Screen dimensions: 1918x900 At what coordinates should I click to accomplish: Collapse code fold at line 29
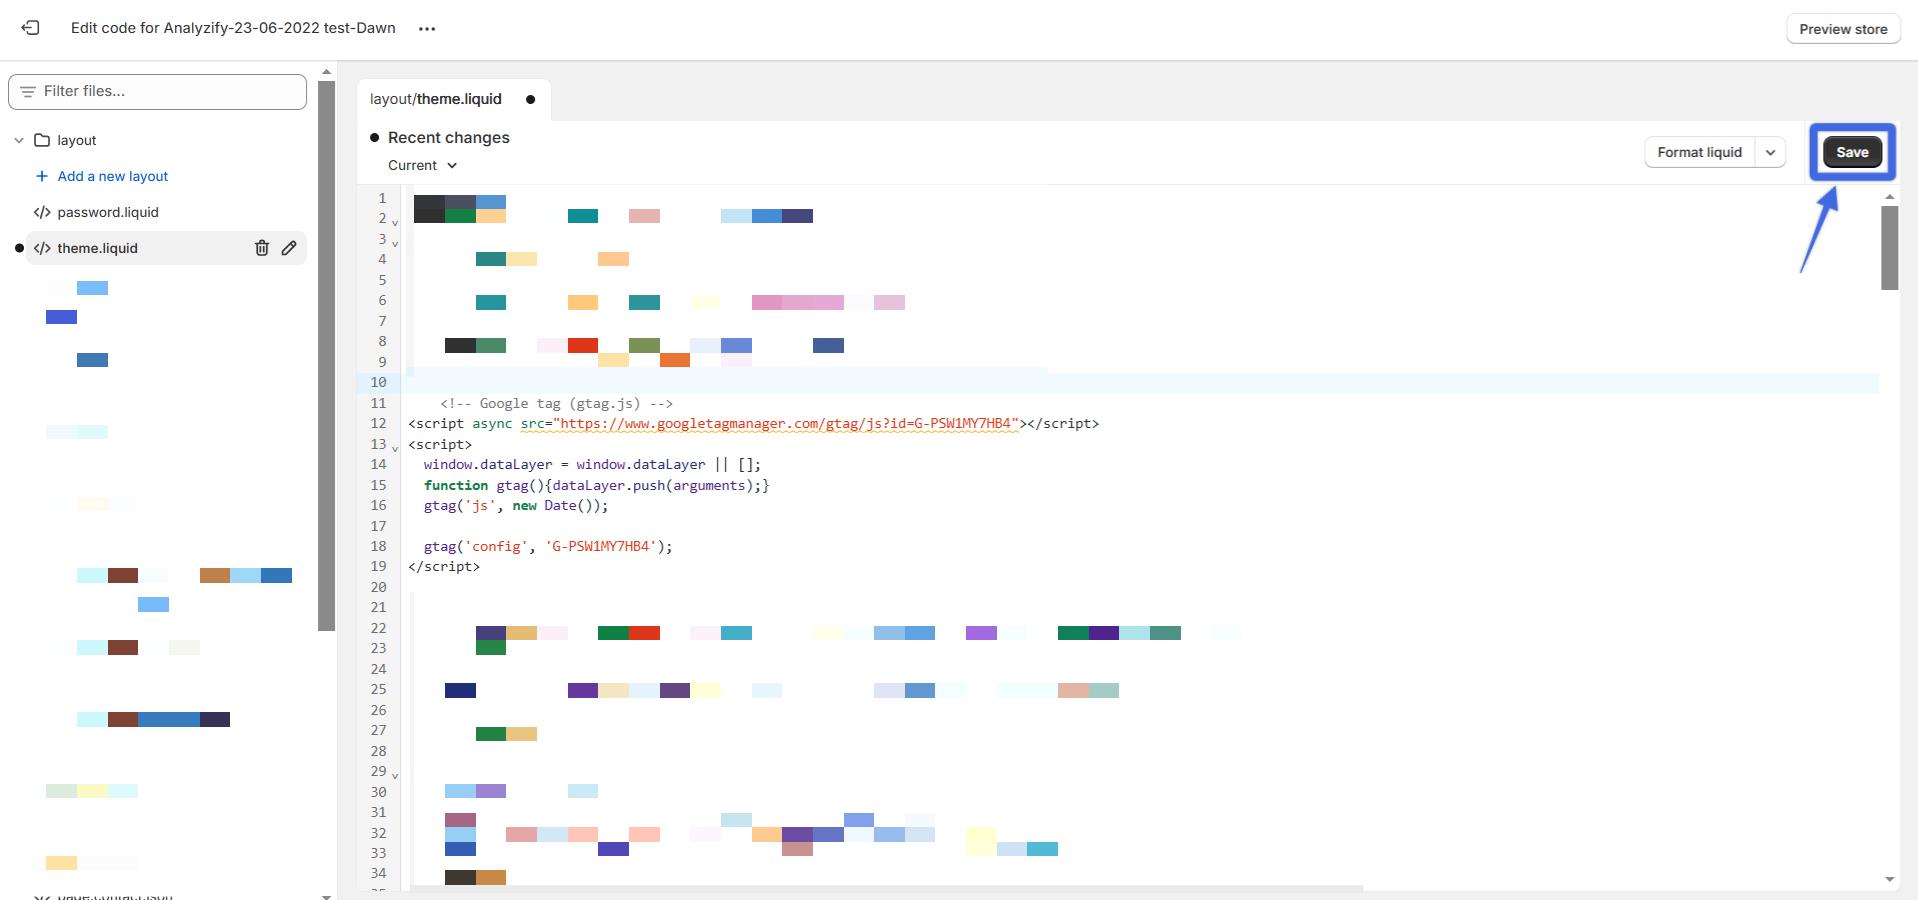pos(395,775)
